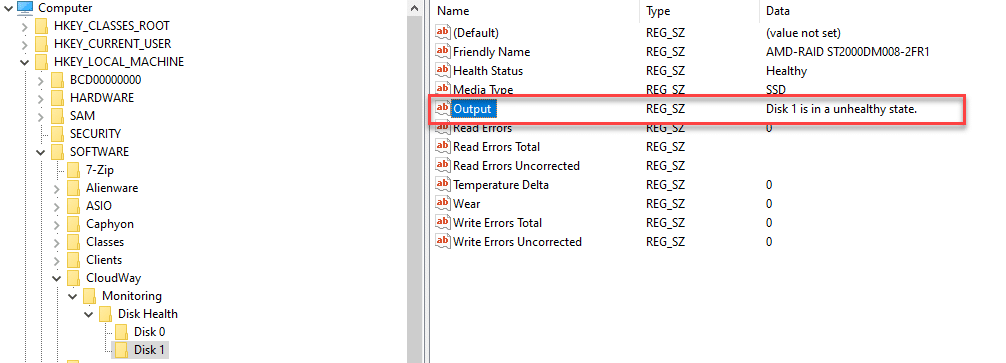Select the Health Status value icon
The width and height of the screenshot is (1006, 363).
click(443, 71)
